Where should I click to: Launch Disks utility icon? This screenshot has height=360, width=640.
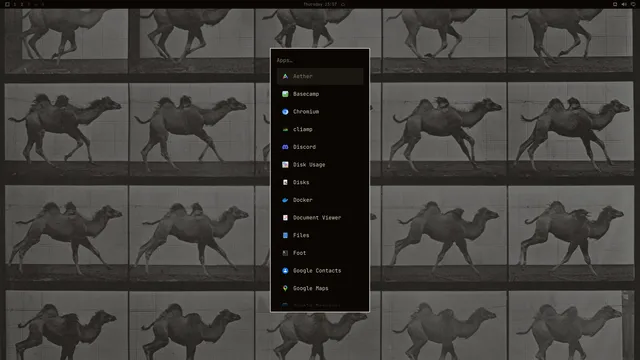click(285, 182)
